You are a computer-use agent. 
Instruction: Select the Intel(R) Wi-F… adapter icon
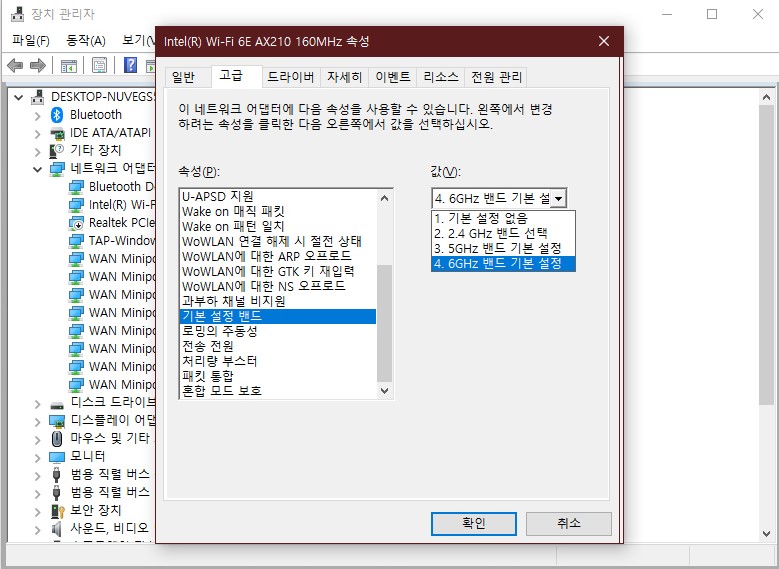click(x=76, y=205)
